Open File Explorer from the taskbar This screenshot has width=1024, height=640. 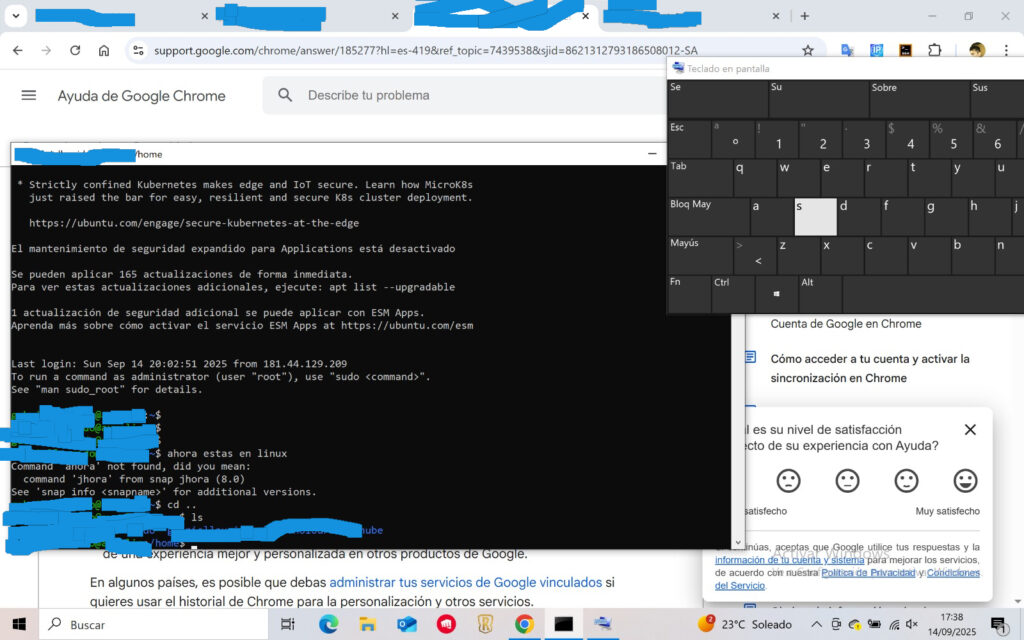[x=368, y=624]
